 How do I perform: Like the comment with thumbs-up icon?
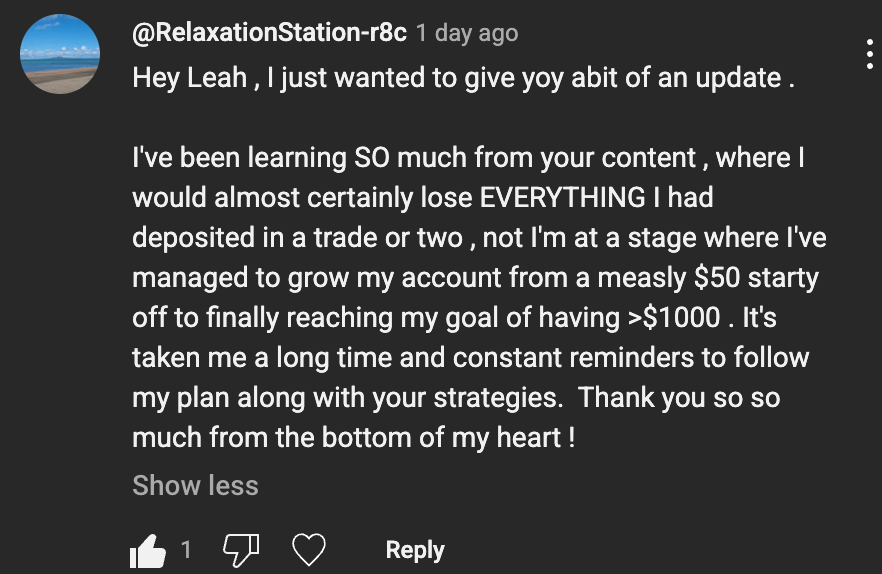coord(148,549)
